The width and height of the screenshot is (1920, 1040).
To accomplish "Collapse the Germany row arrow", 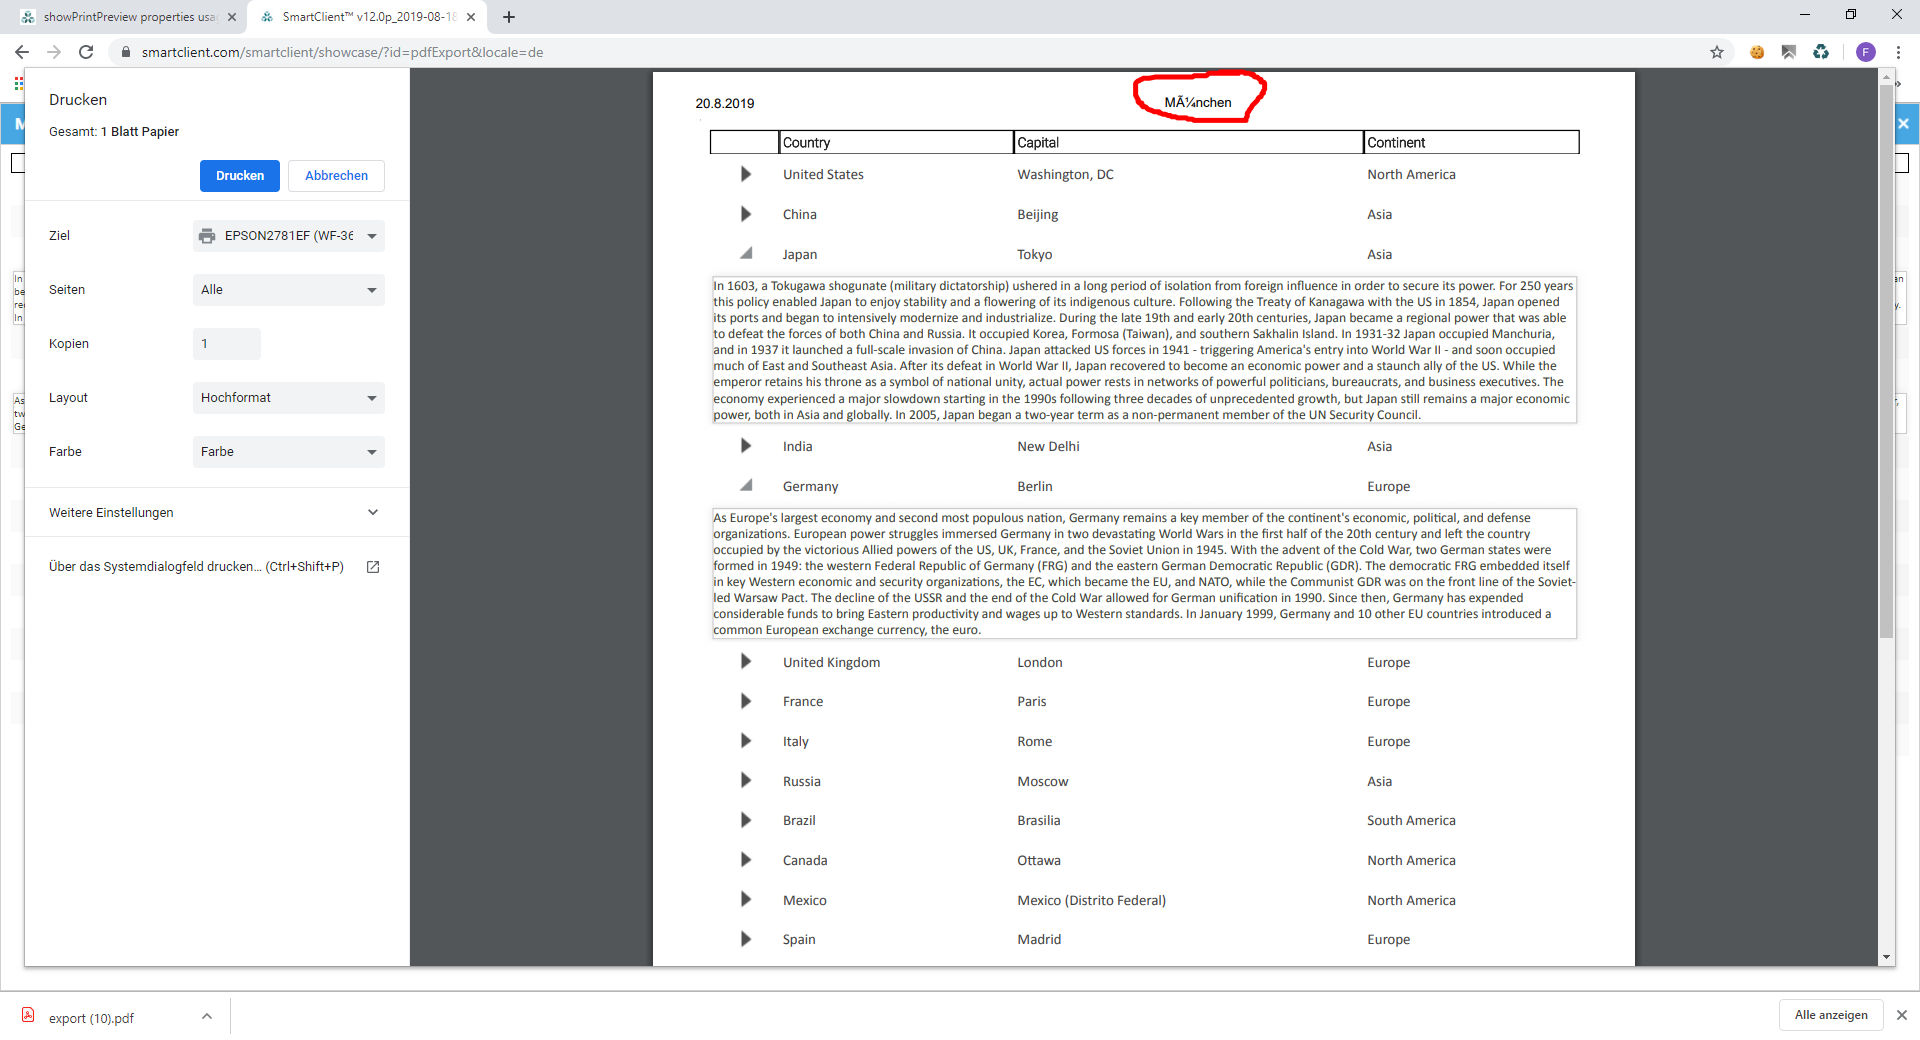I will [x=746, y=485].
